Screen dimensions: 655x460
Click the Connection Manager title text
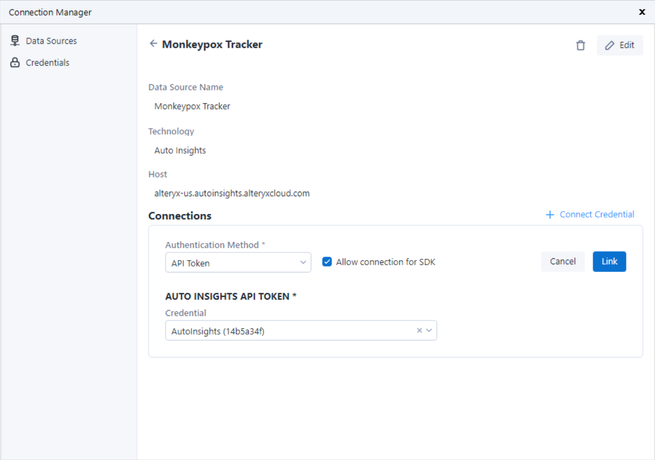click(x=50, y=13)
